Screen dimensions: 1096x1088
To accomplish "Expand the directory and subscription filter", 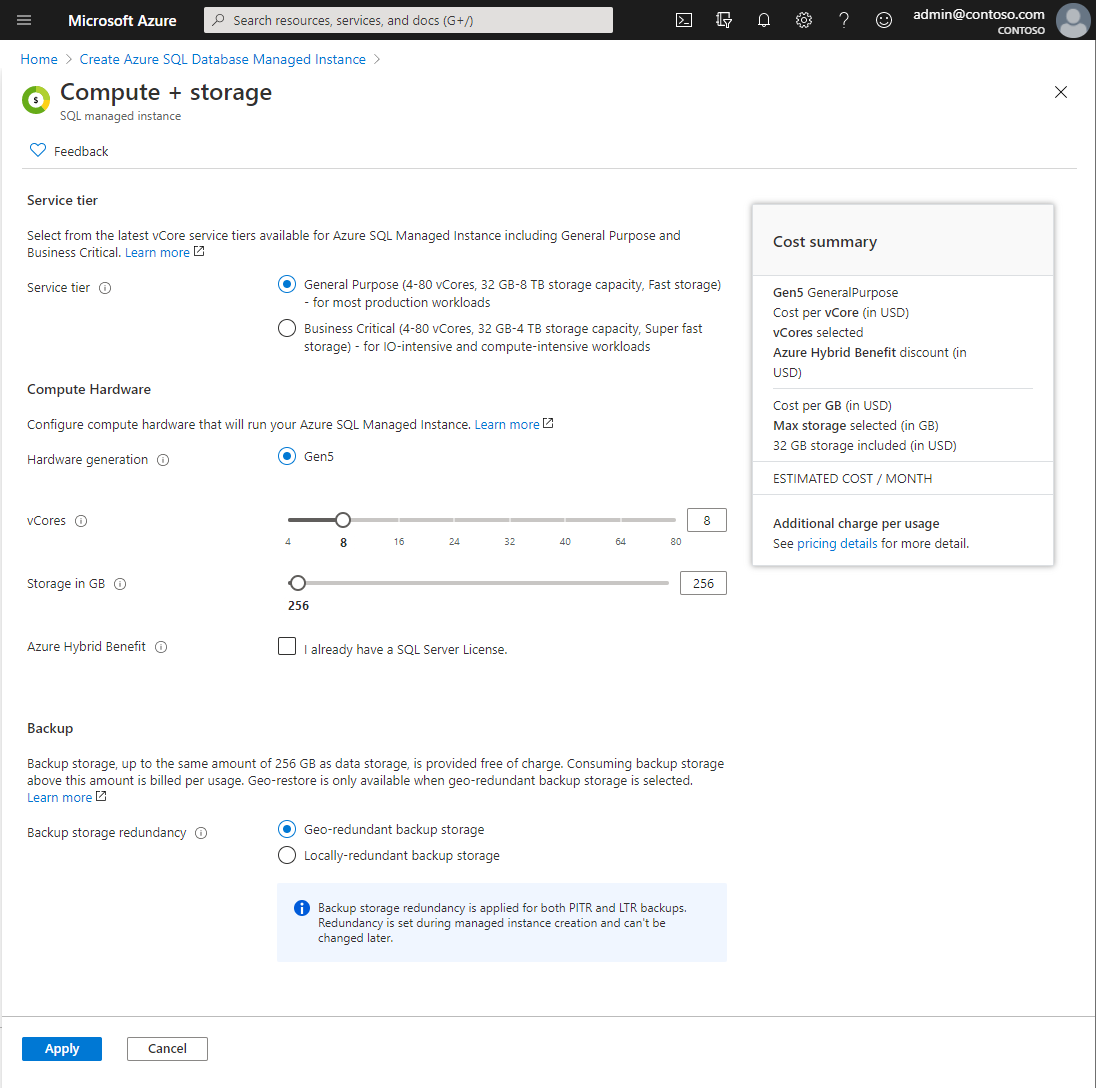I will (723, 20).
